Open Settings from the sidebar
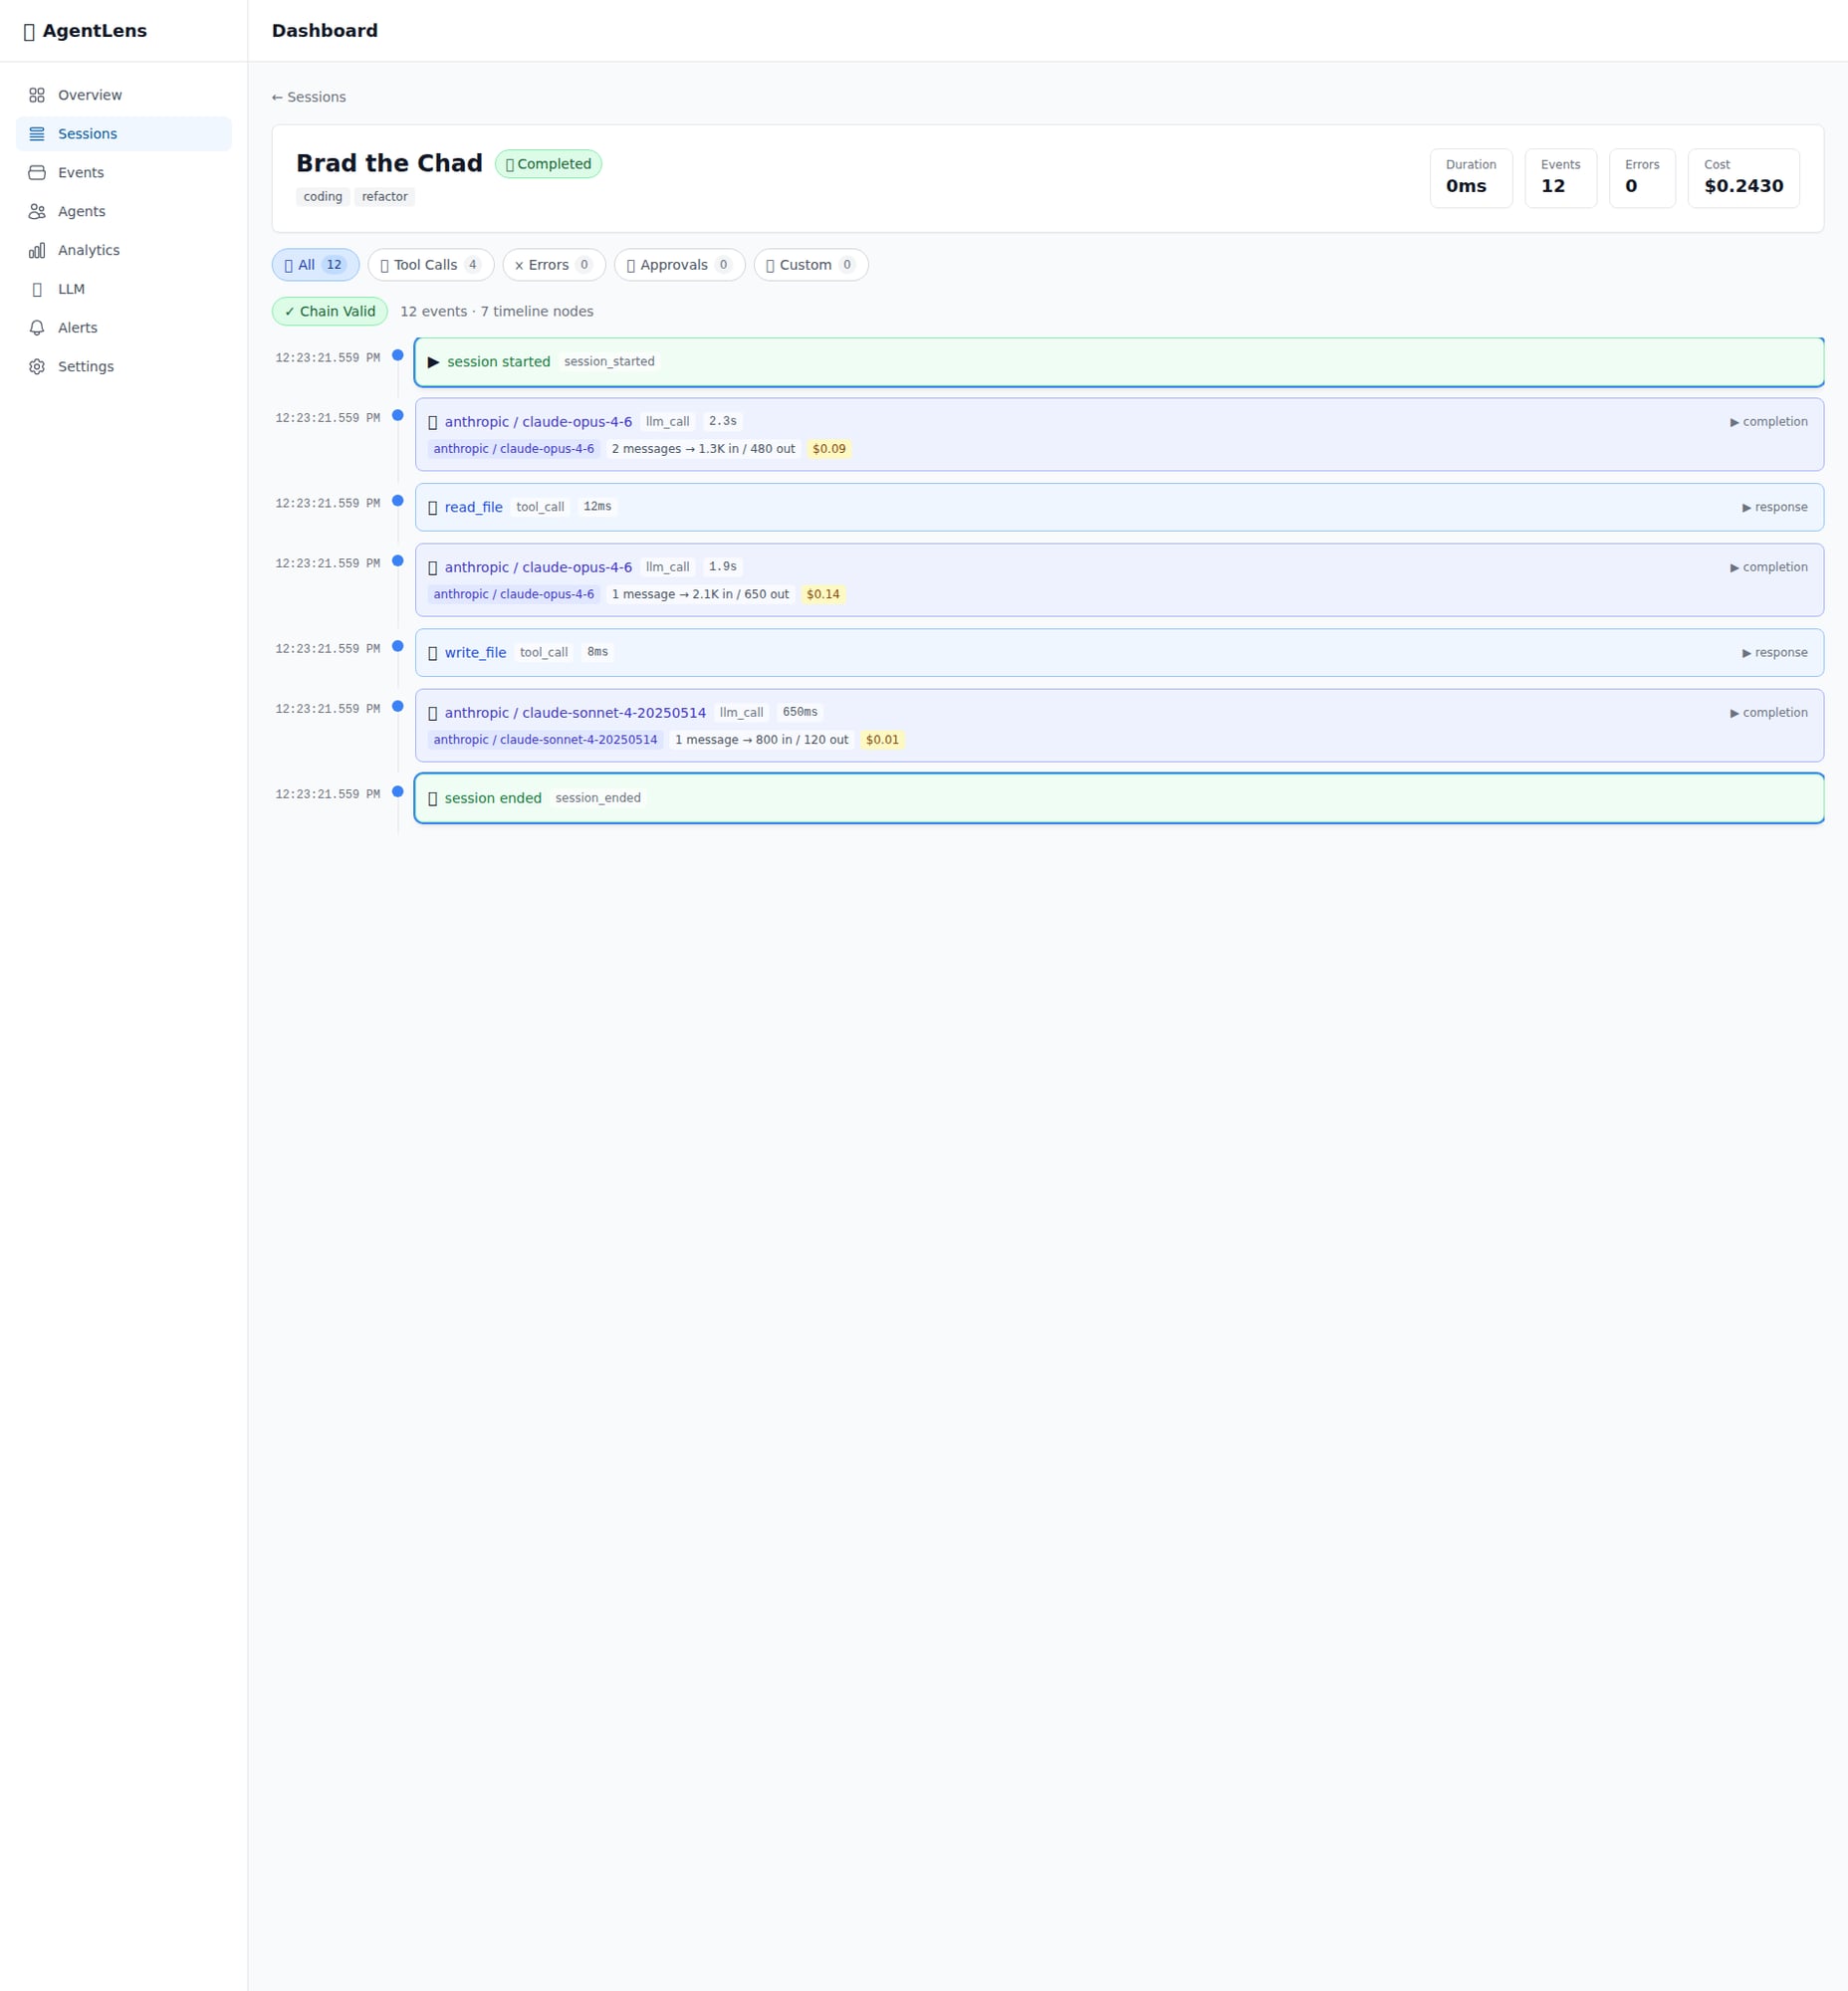The height and width of the screenshot is (1991, 1848). pyautogui.click(x=124, y=367)
